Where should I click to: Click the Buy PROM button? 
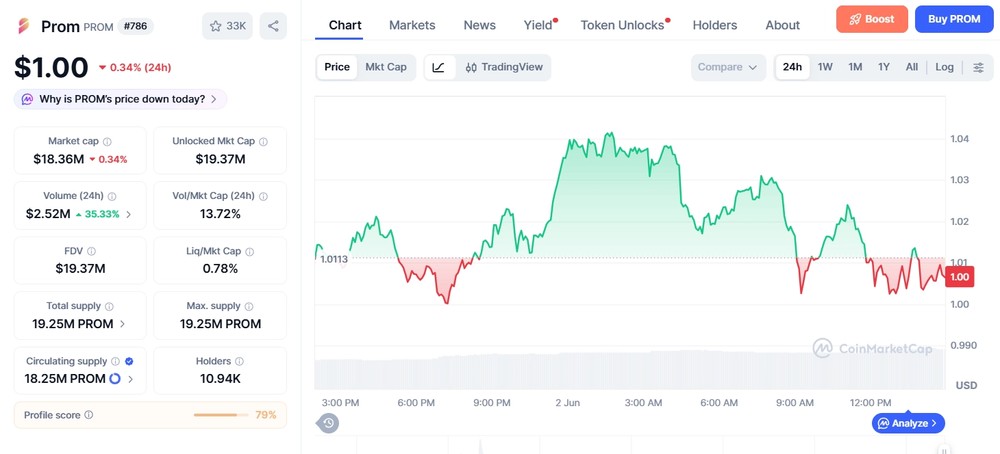pyautogui.click(x=954, y=19)
